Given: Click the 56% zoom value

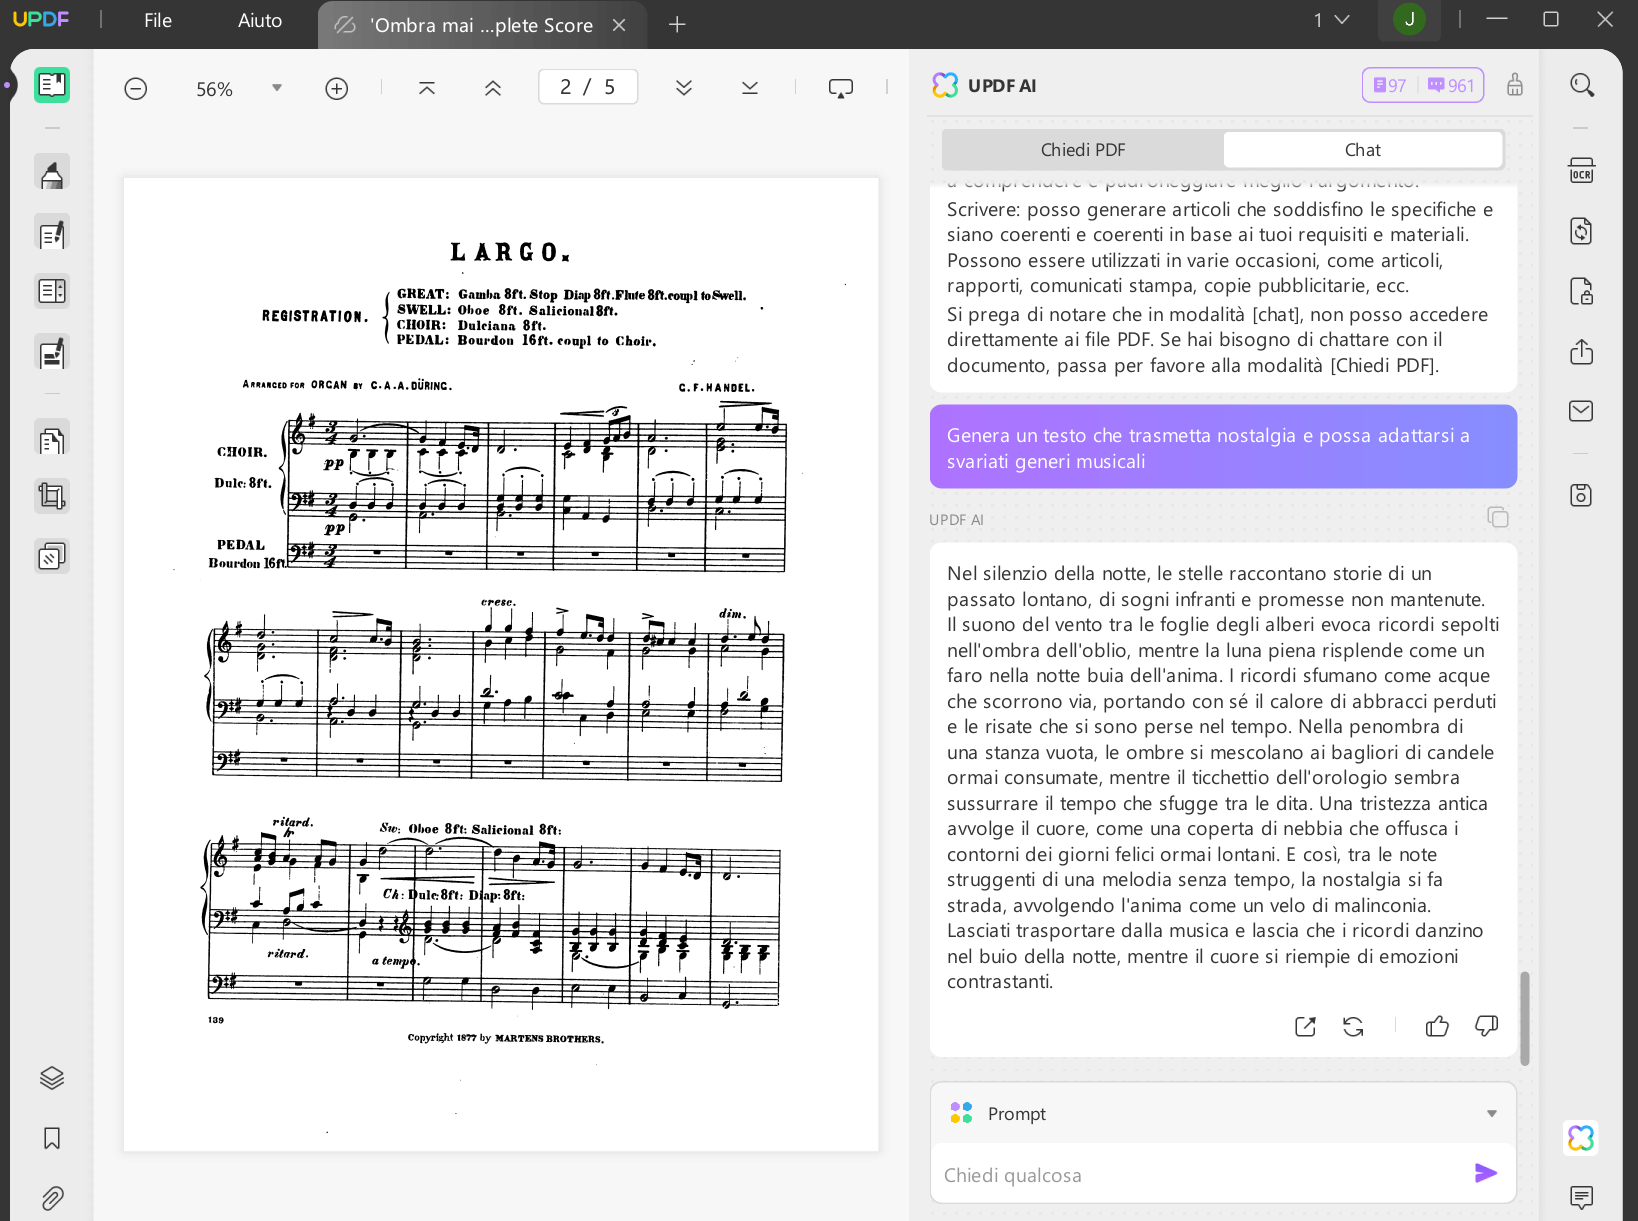Looking at the screenshot, I should click(214, 89).
